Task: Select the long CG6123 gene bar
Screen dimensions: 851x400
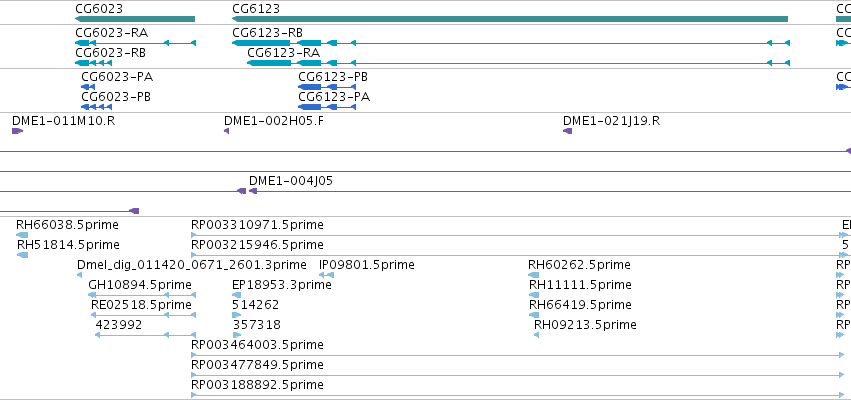Action: pyautogui.click(x=510, y=19)
